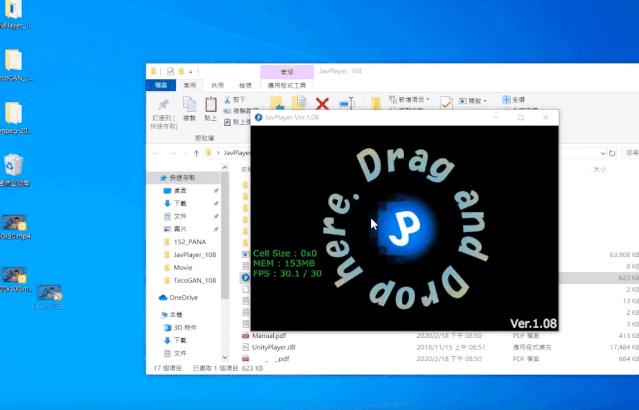Click the Cell Size readout in JavPlayer
639x410 pixels.
pos(285,253)
